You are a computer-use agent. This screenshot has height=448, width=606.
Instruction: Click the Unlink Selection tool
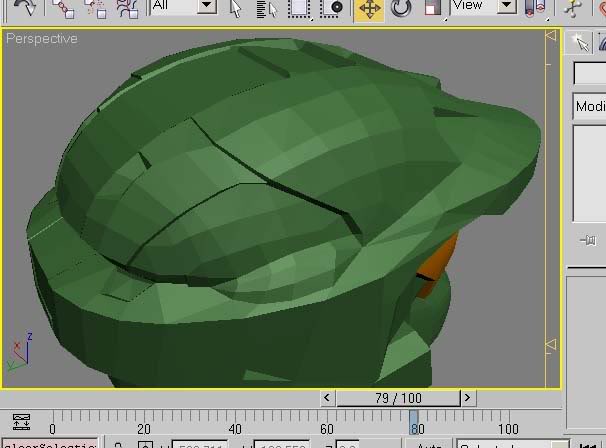click(95, 9)
